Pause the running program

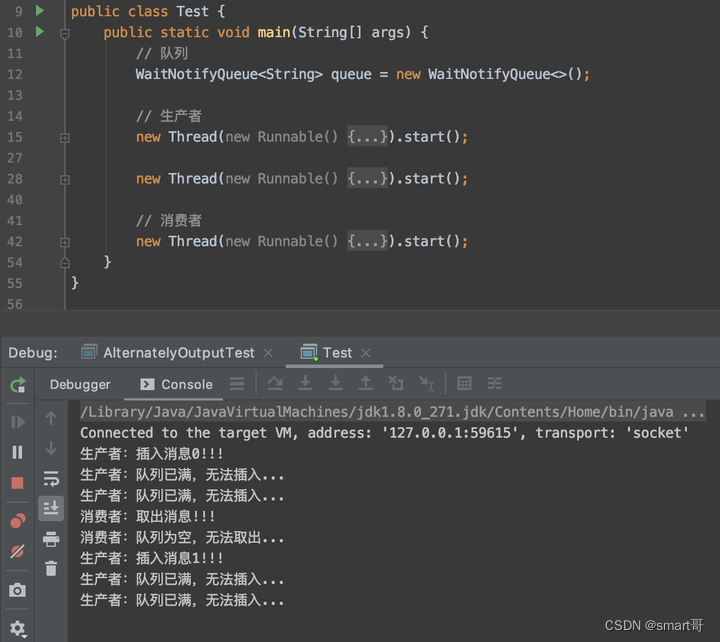(x=17, y=452)
